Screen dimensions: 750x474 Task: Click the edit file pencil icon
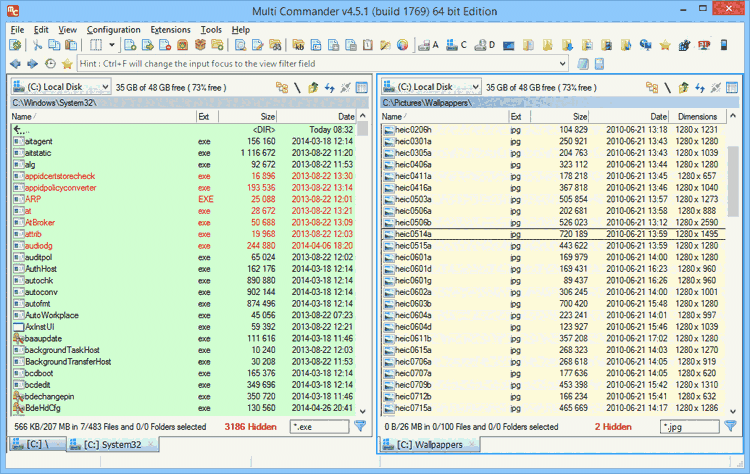tap(258, 45)
